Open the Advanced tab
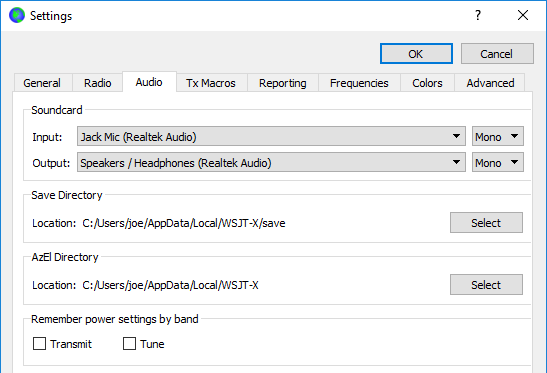Screen dimensions: 547x373 (490, 83)
